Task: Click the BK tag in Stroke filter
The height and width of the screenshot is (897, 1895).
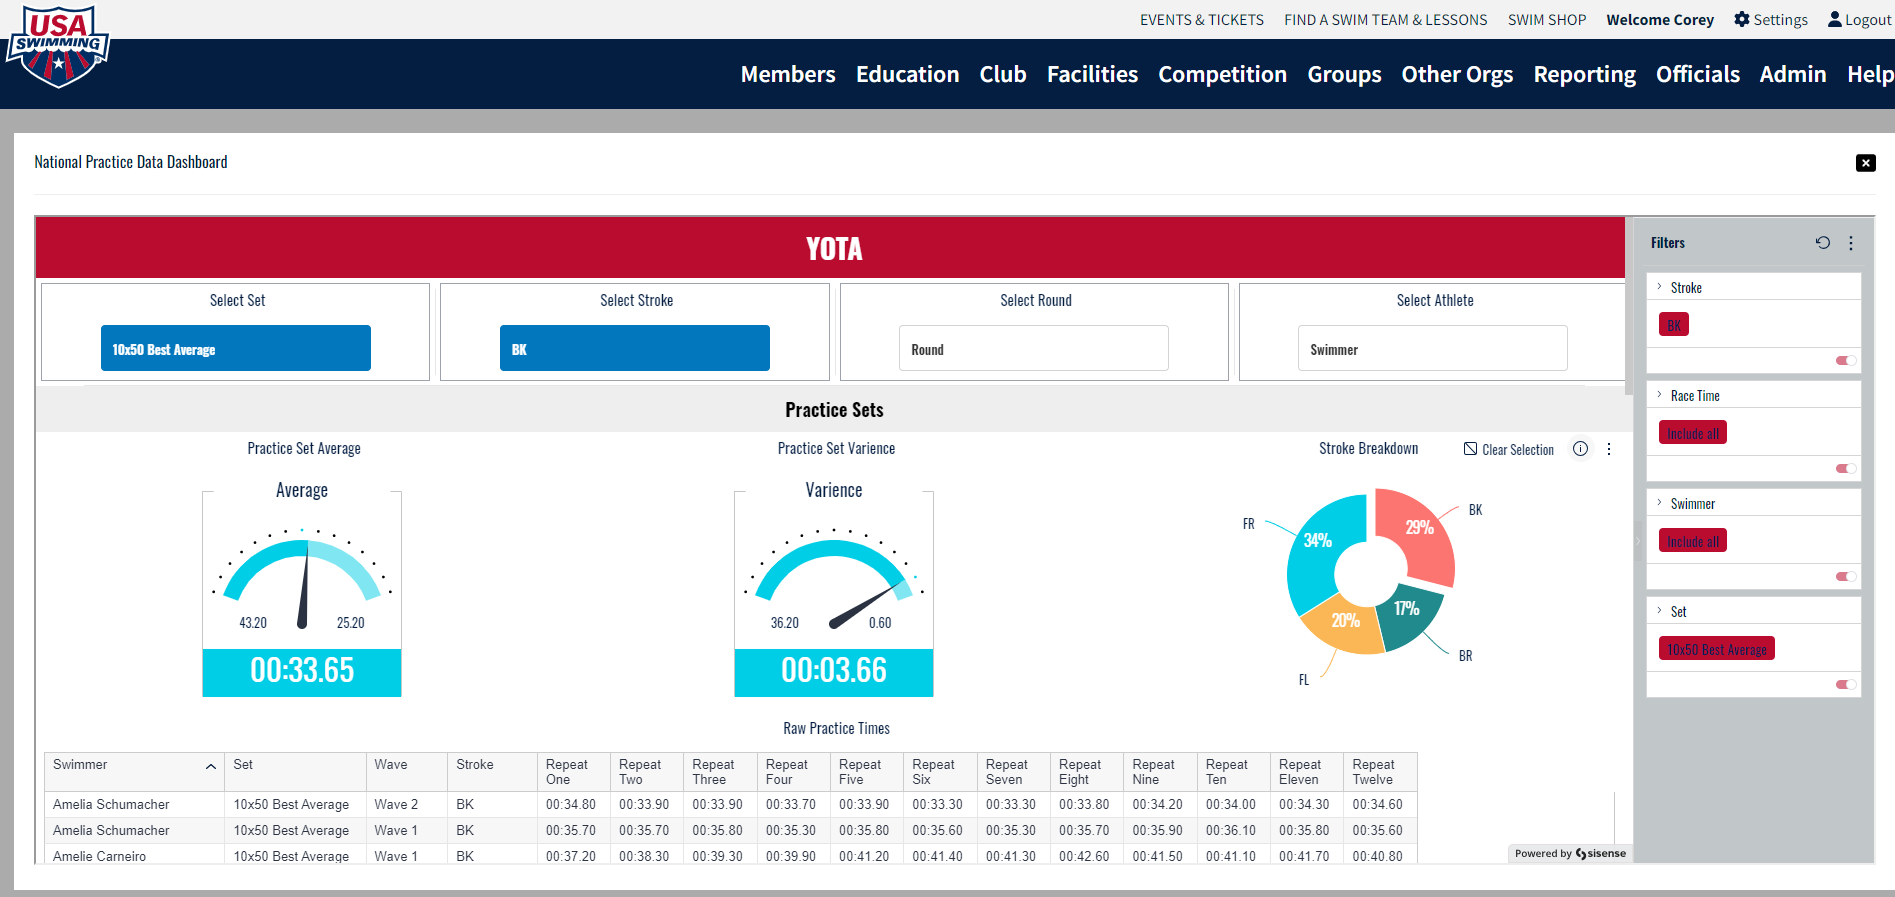Action: click(x=1674, y=325)
